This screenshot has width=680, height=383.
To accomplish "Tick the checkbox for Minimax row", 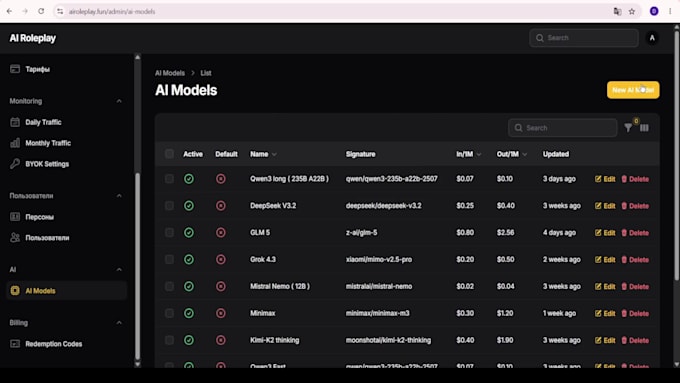I will coord(169,313).
